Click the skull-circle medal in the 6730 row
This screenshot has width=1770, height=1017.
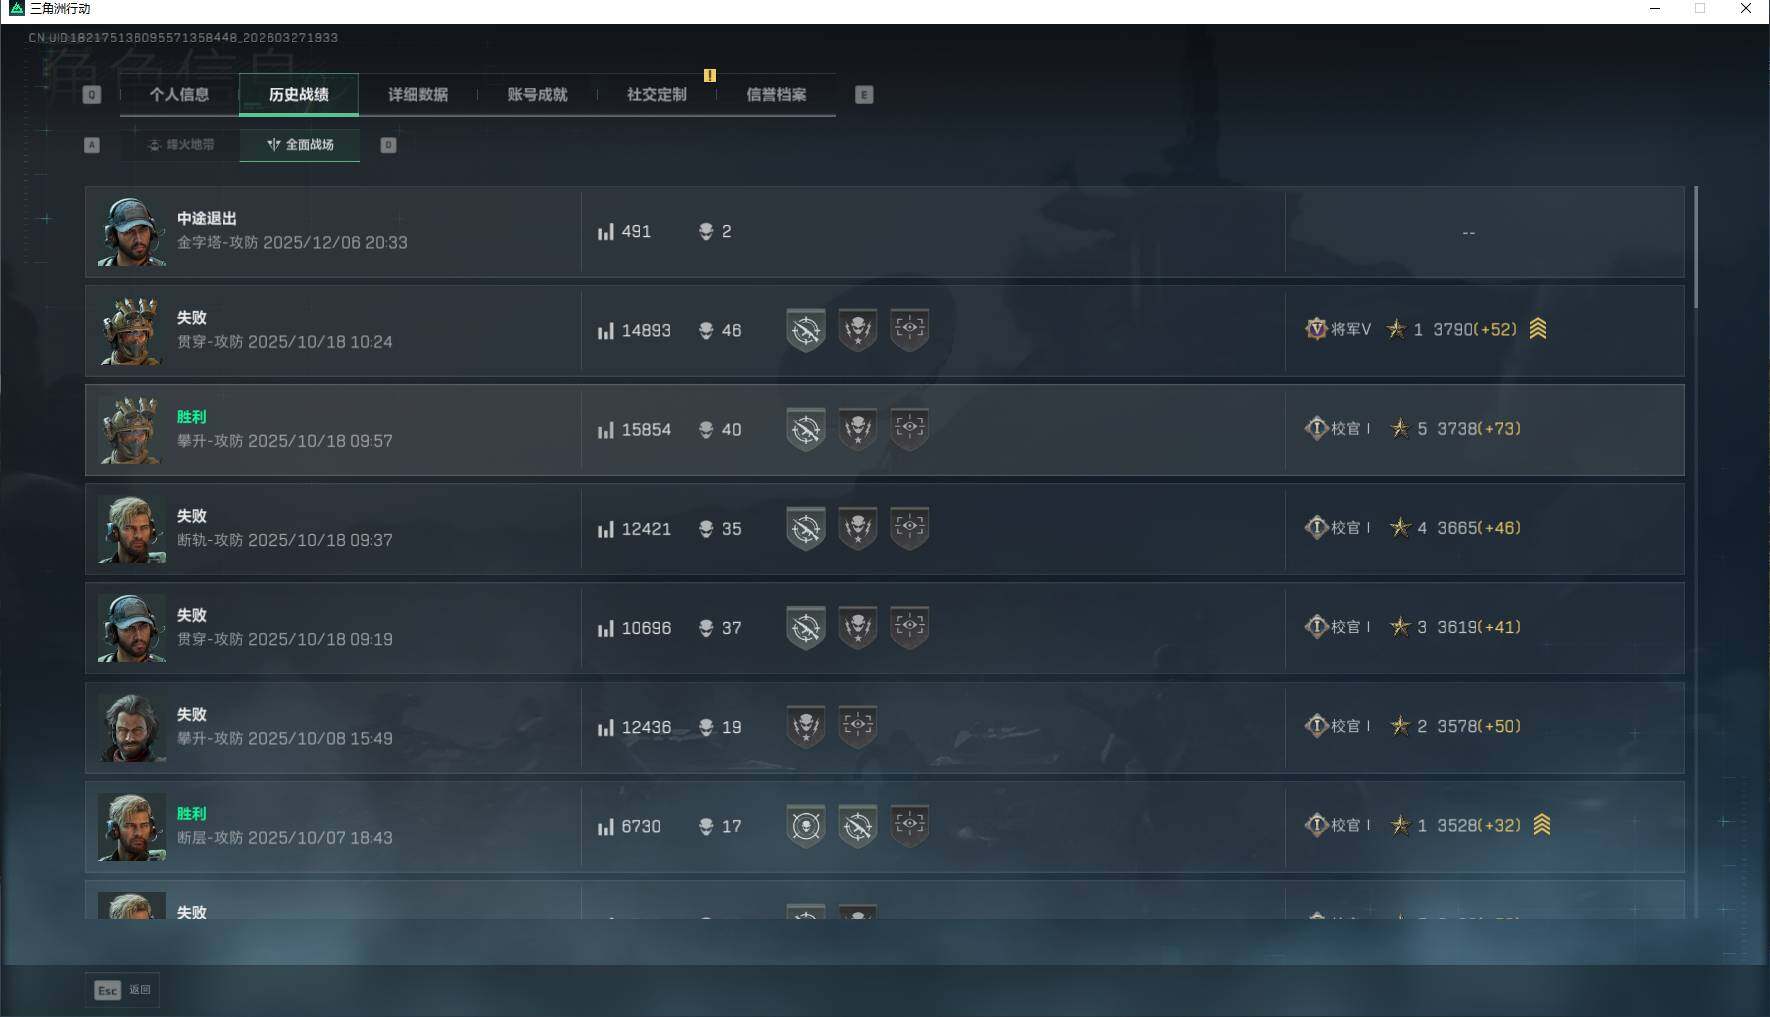(806, 827)
